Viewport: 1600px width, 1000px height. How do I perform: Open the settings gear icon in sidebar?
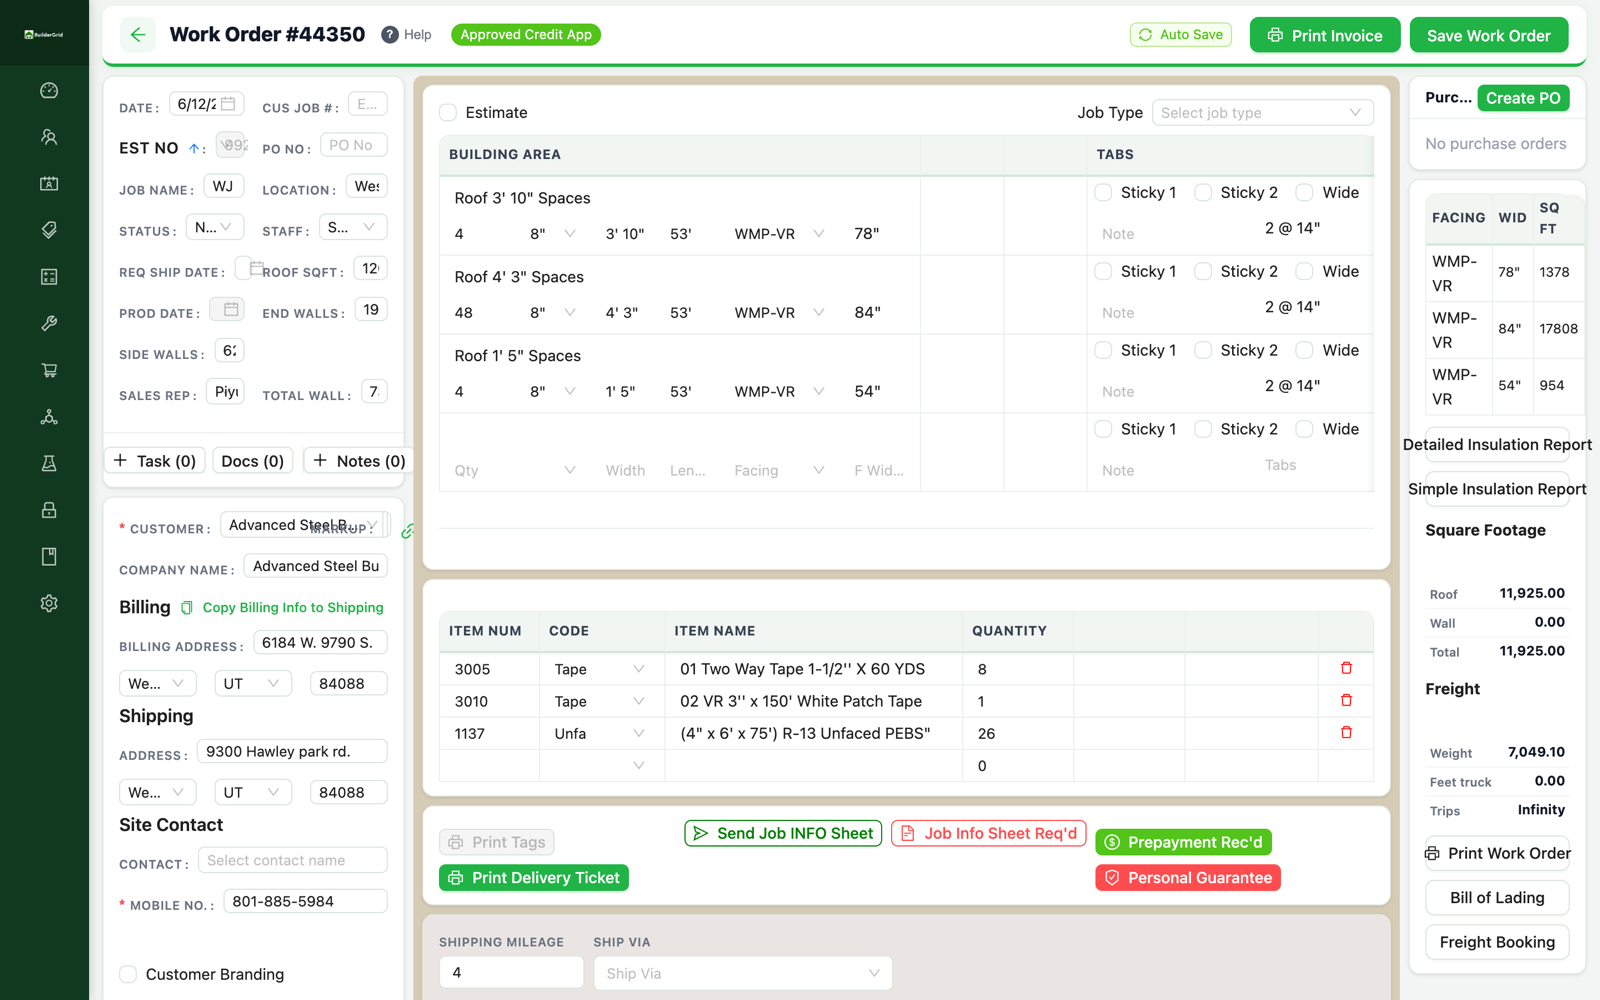tap(49, 603)
